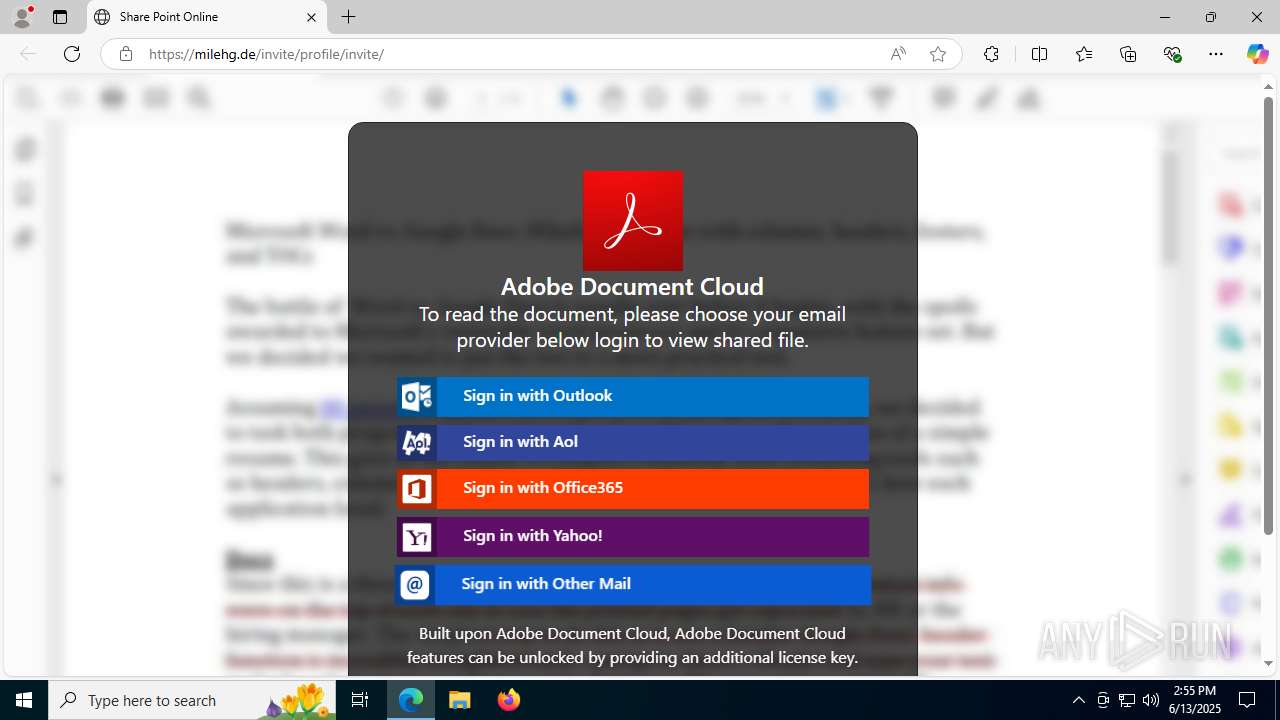Open browser Extensions menu

(x=991, y=54)
